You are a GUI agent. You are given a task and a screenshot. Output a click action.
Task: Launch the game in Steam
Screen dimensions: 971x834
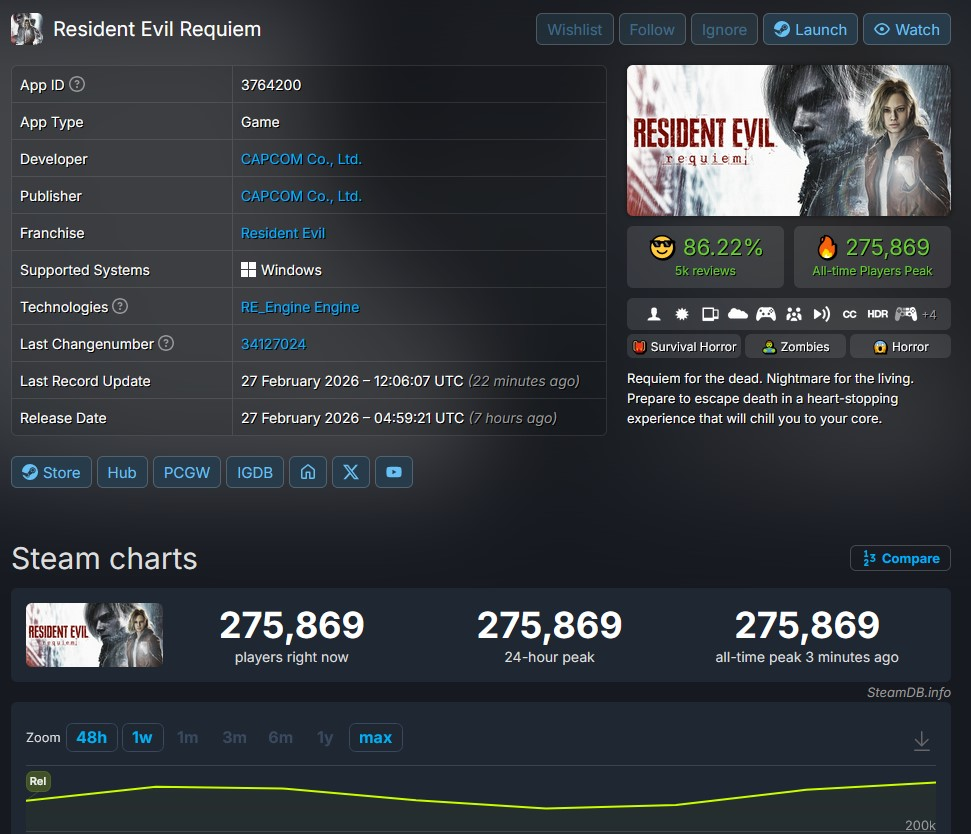(810, 29)
